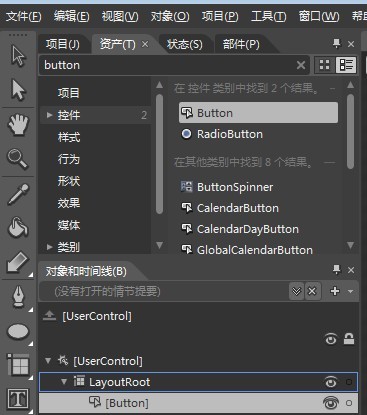
Task: Open the 对象(O) menu
Action: point(170,16)
